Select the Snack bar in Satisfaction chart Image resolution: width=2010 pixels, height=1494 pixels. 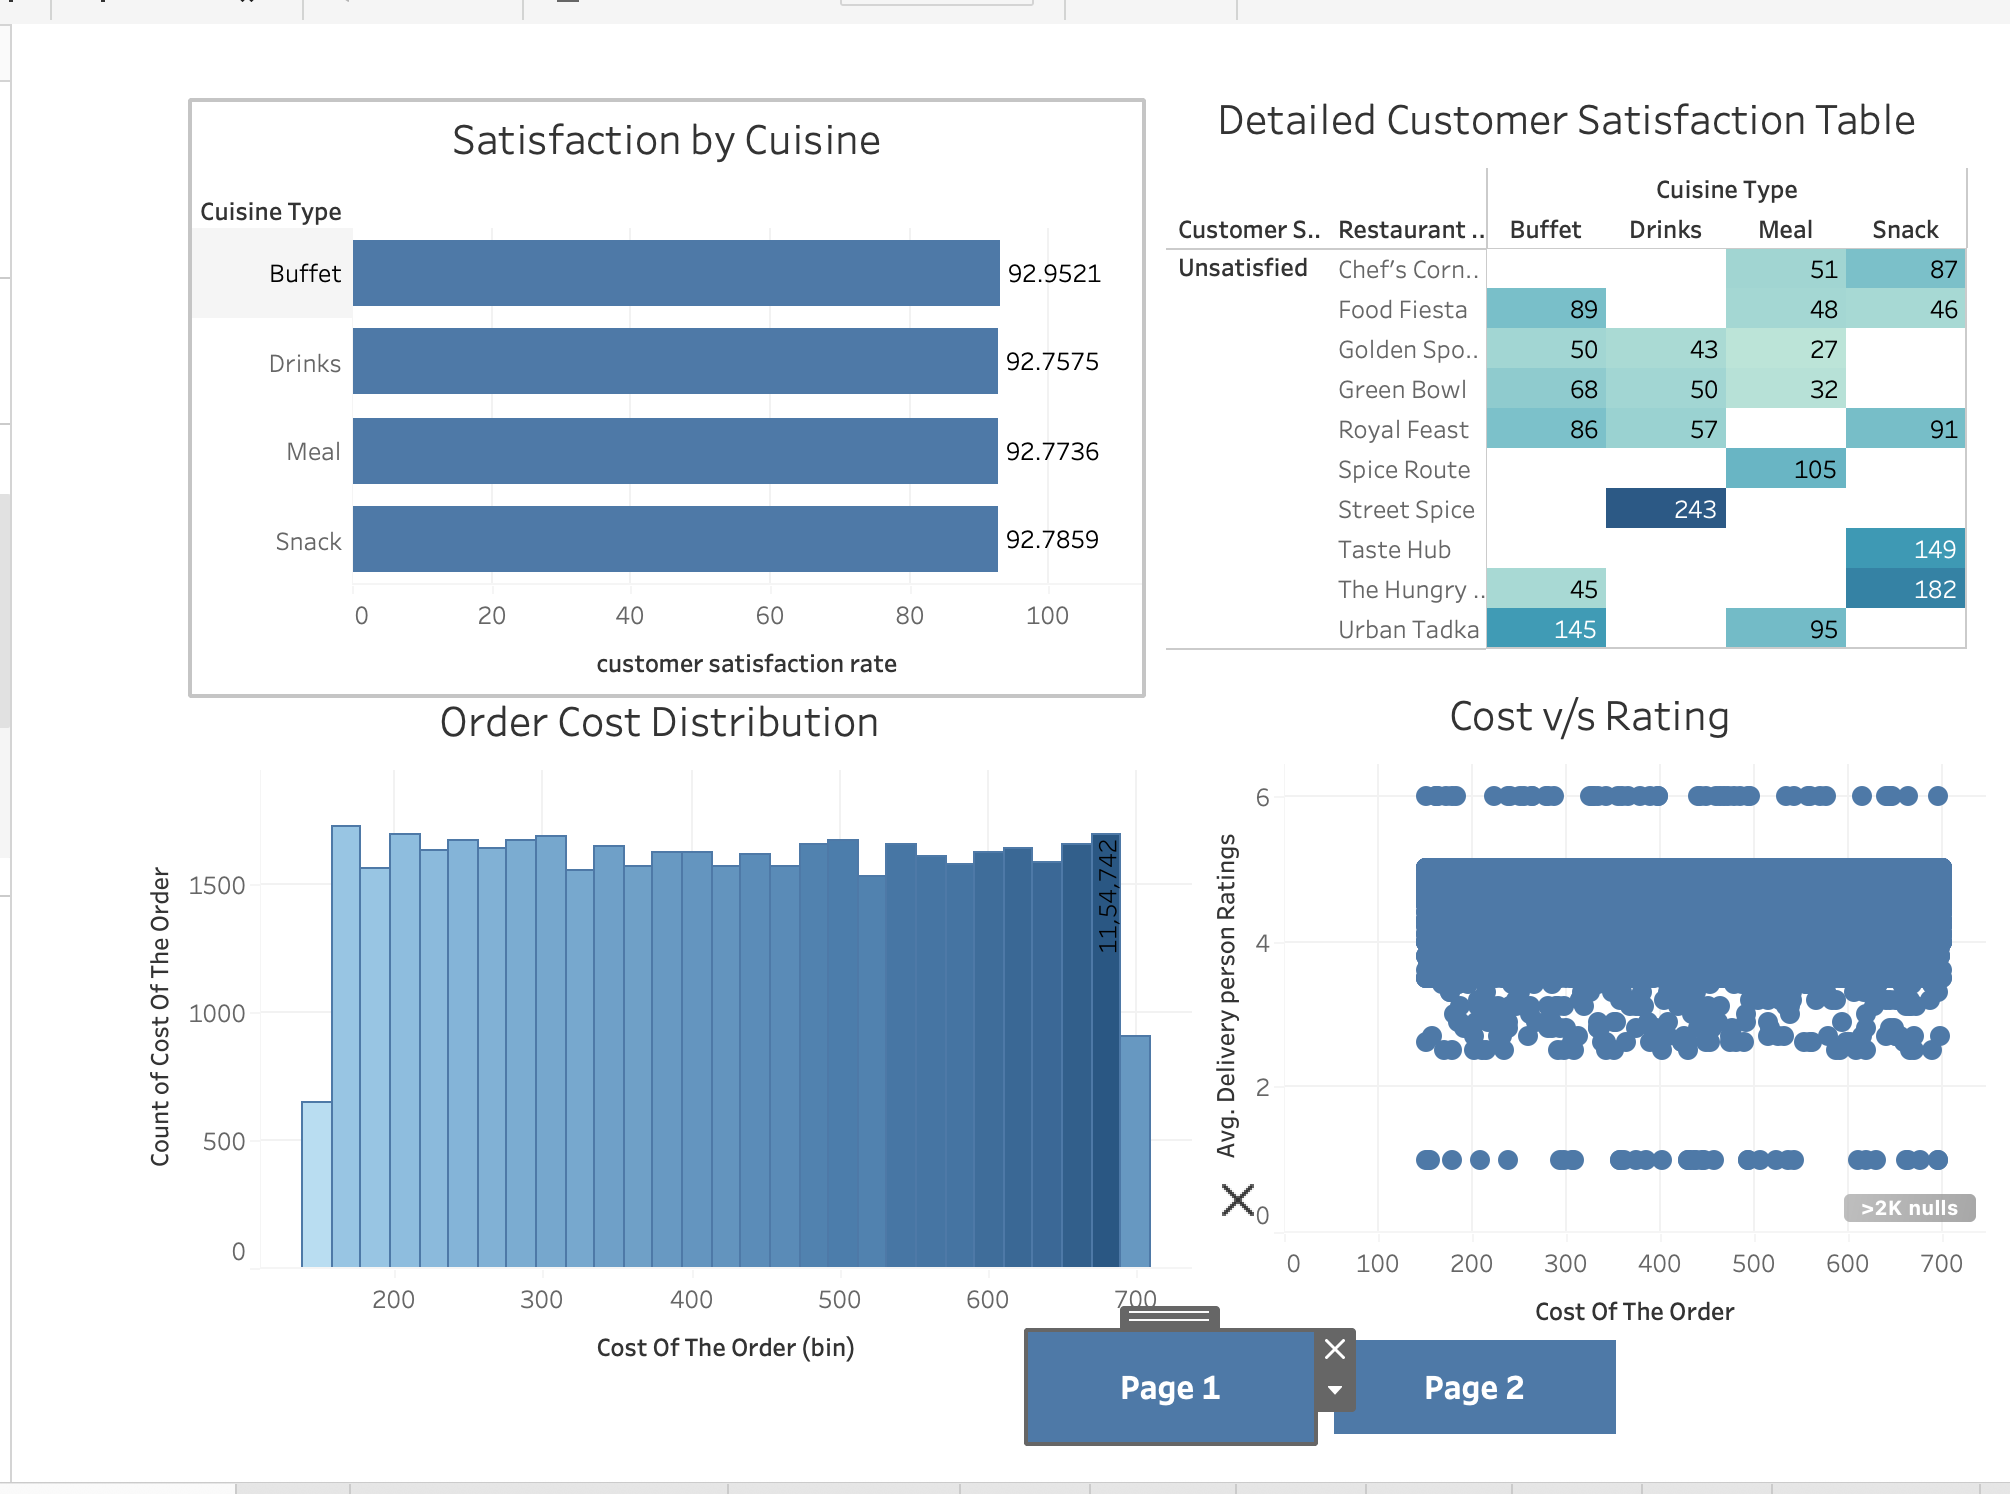676,539
